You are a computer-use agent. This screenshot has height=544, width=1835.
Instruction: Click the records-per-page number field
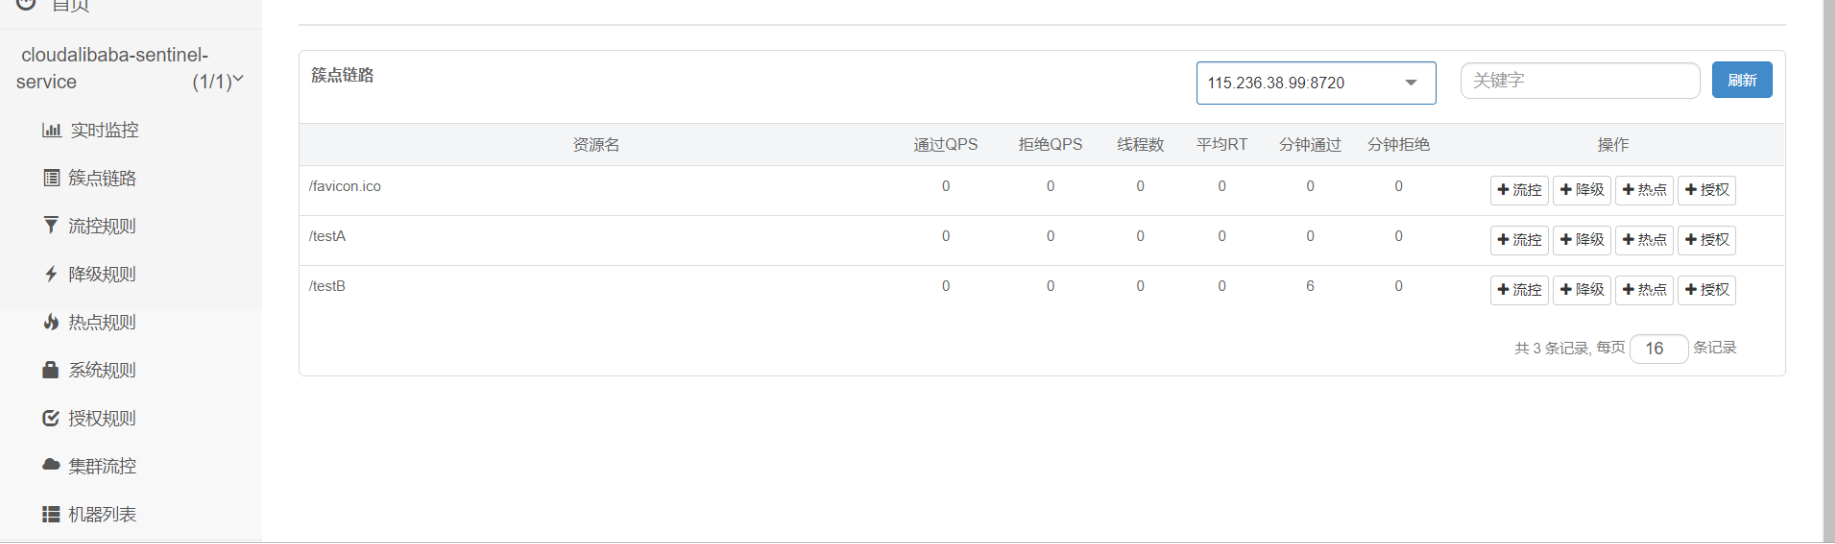1658,348
